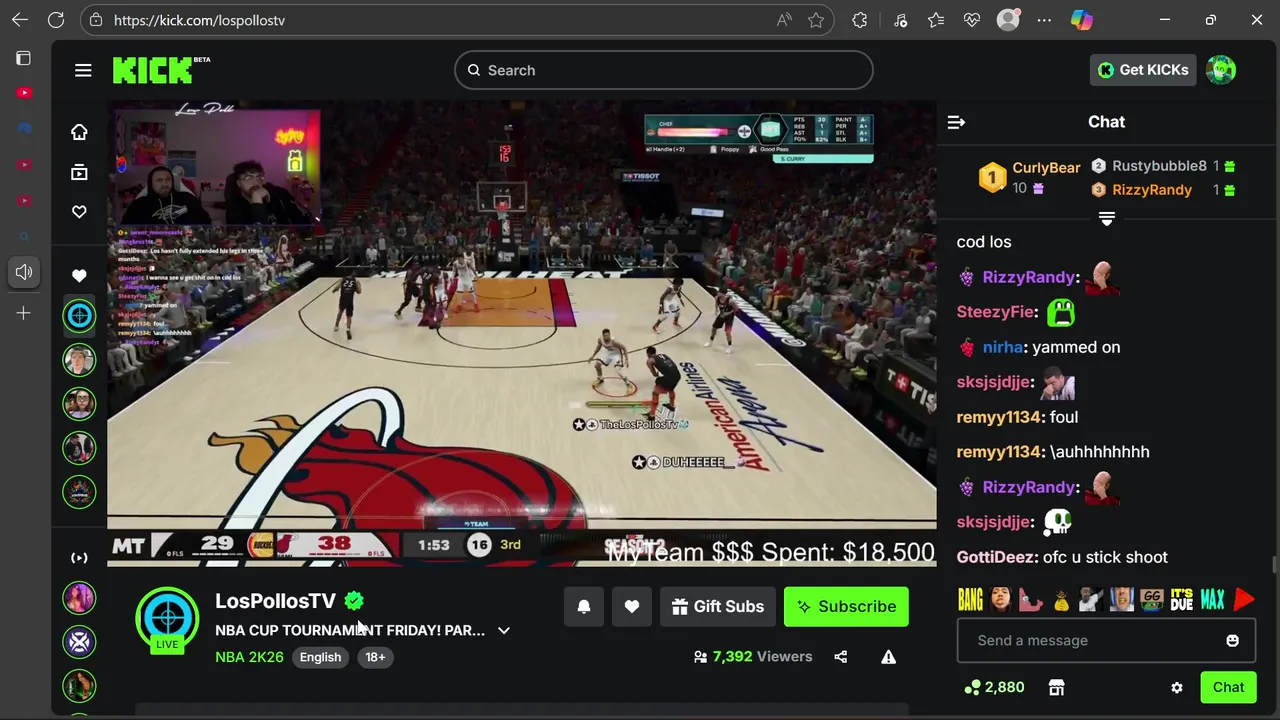Expand the gifters leaderboard chevron
This screenshot has height=720, width=1280.
pos(1106,218)
